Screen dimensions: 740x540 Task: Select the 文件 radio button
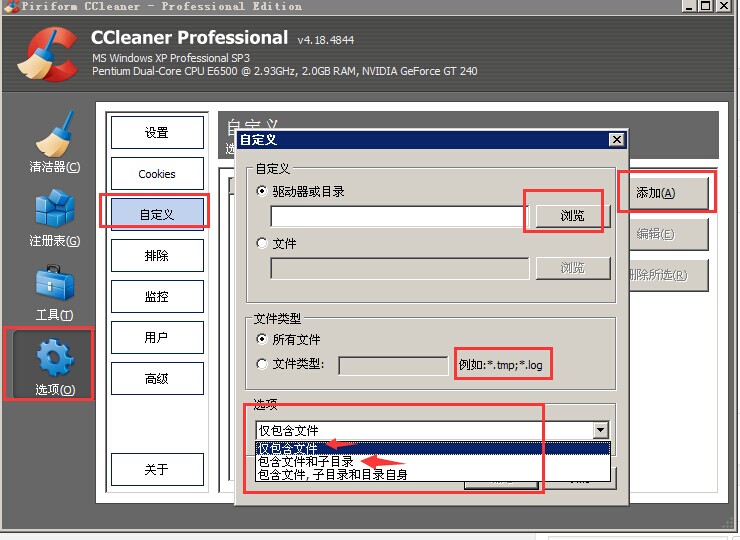pyautogui.click(x=263, y=243)
